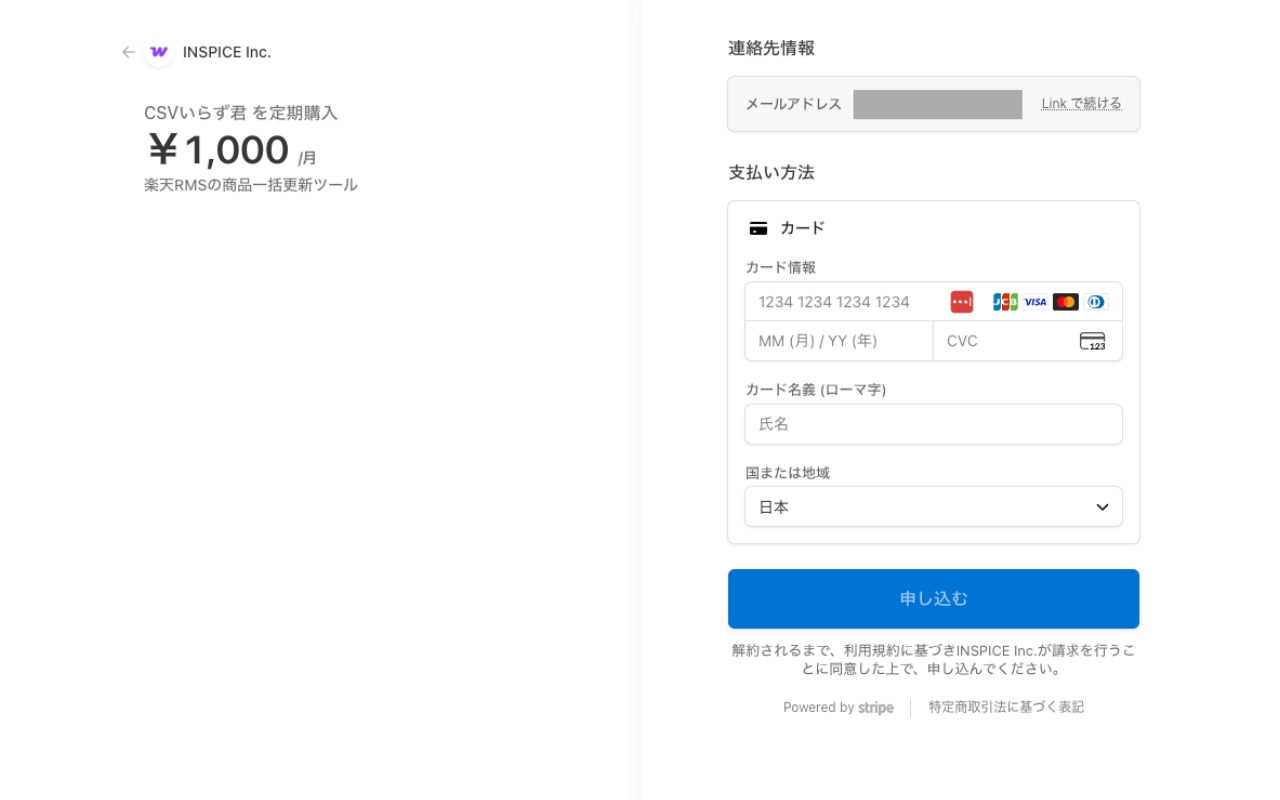This screenshot has width=1280, height=800.
Task: Click the Visa card brand icon
Action: [1035, 301]
